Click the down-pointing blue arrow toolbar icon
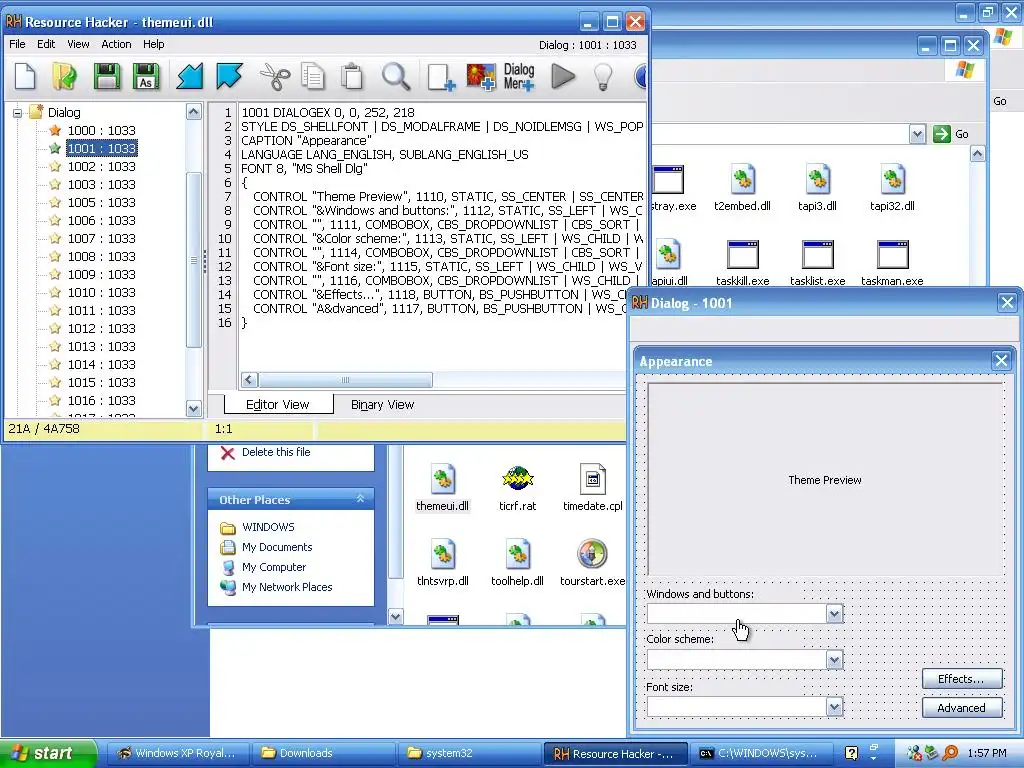The height and width of the screenshot is (768, 1024). pos(229,76)
